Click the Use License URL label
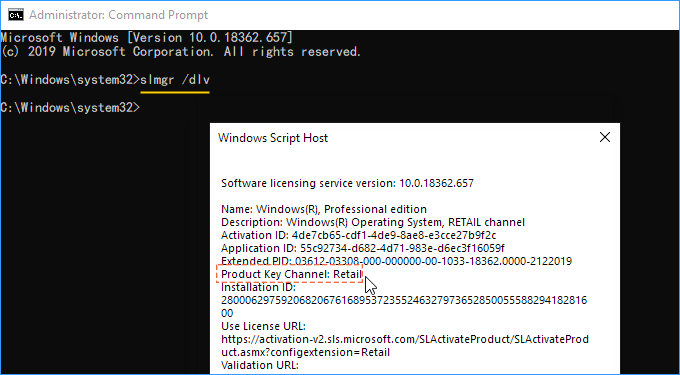The width and height of the screenshot is (680, 375). click(264, 326)
